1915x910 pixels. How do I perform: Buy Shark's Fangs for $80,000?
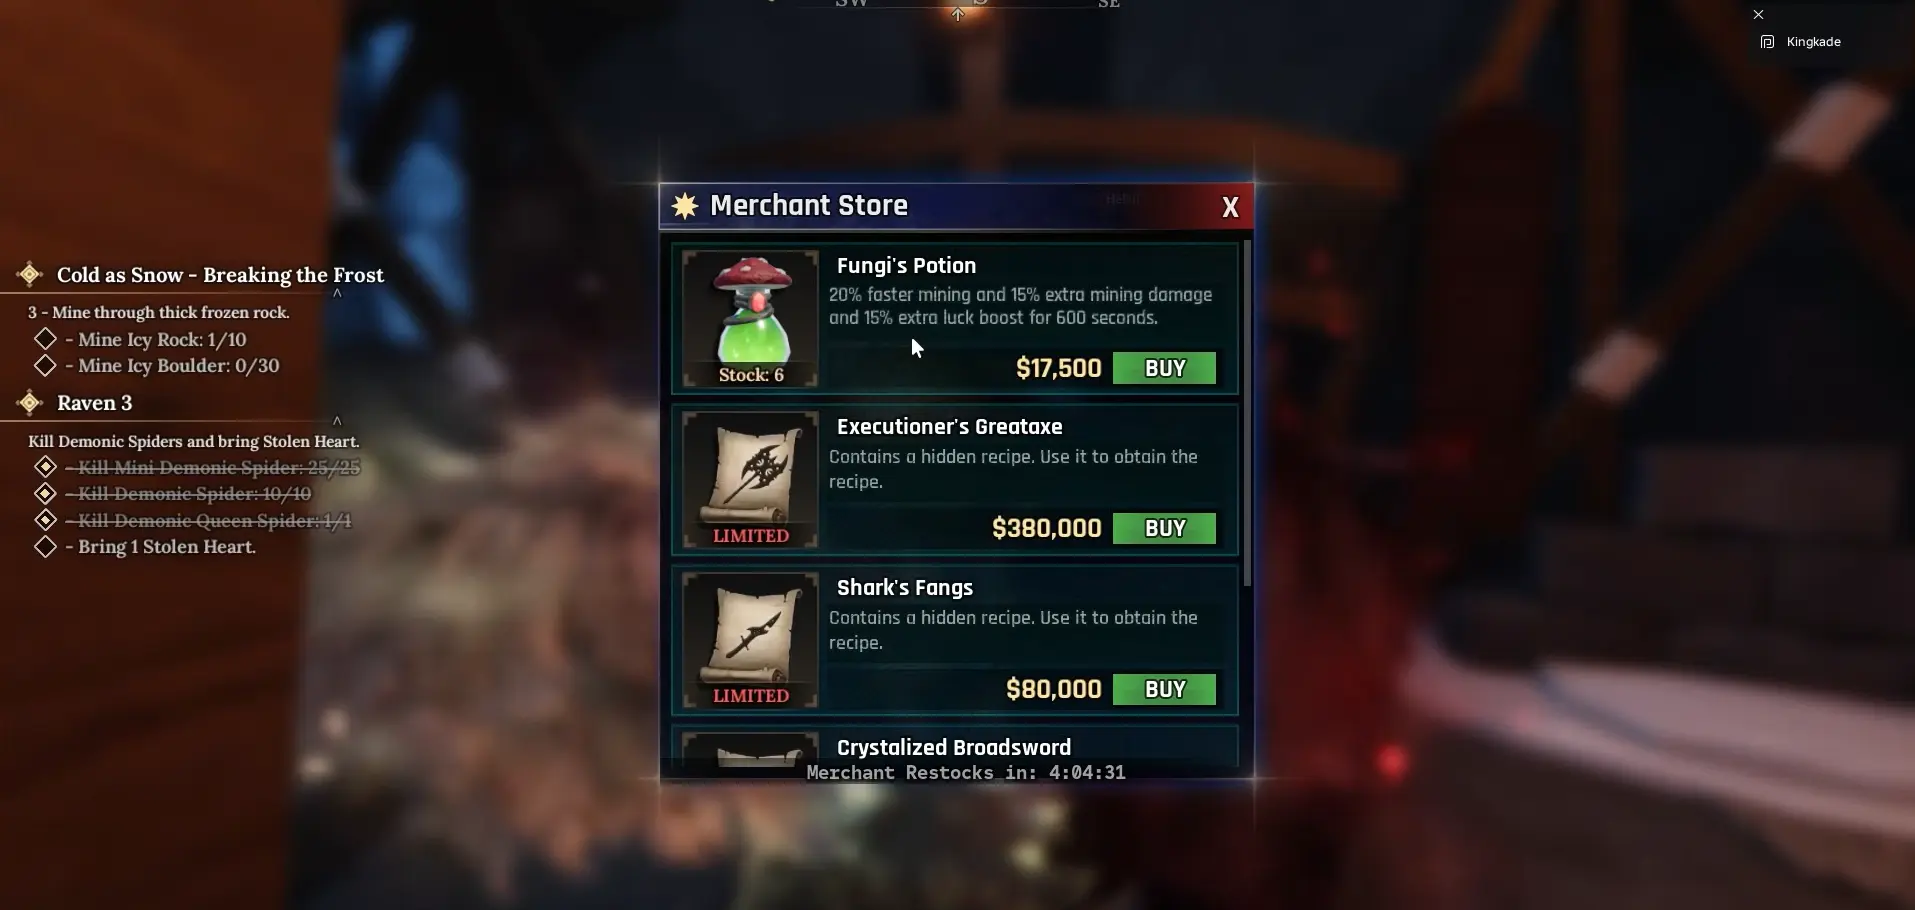[1165, 689]
